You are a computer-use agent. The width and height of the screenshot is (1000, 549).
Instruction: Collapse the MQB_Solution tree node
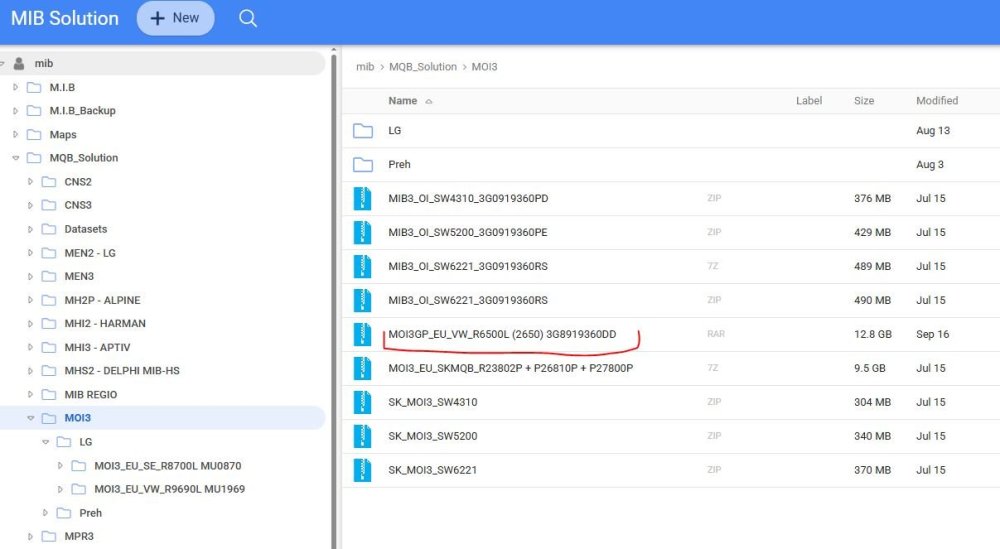click(15, 157)
